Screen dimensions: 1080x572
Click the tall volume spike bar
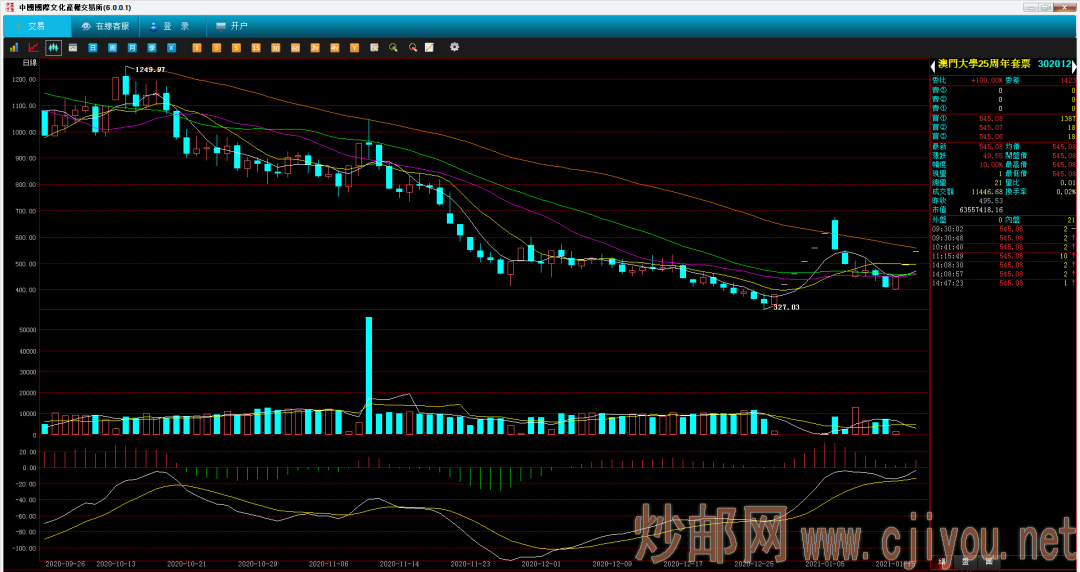pos(369,376)
